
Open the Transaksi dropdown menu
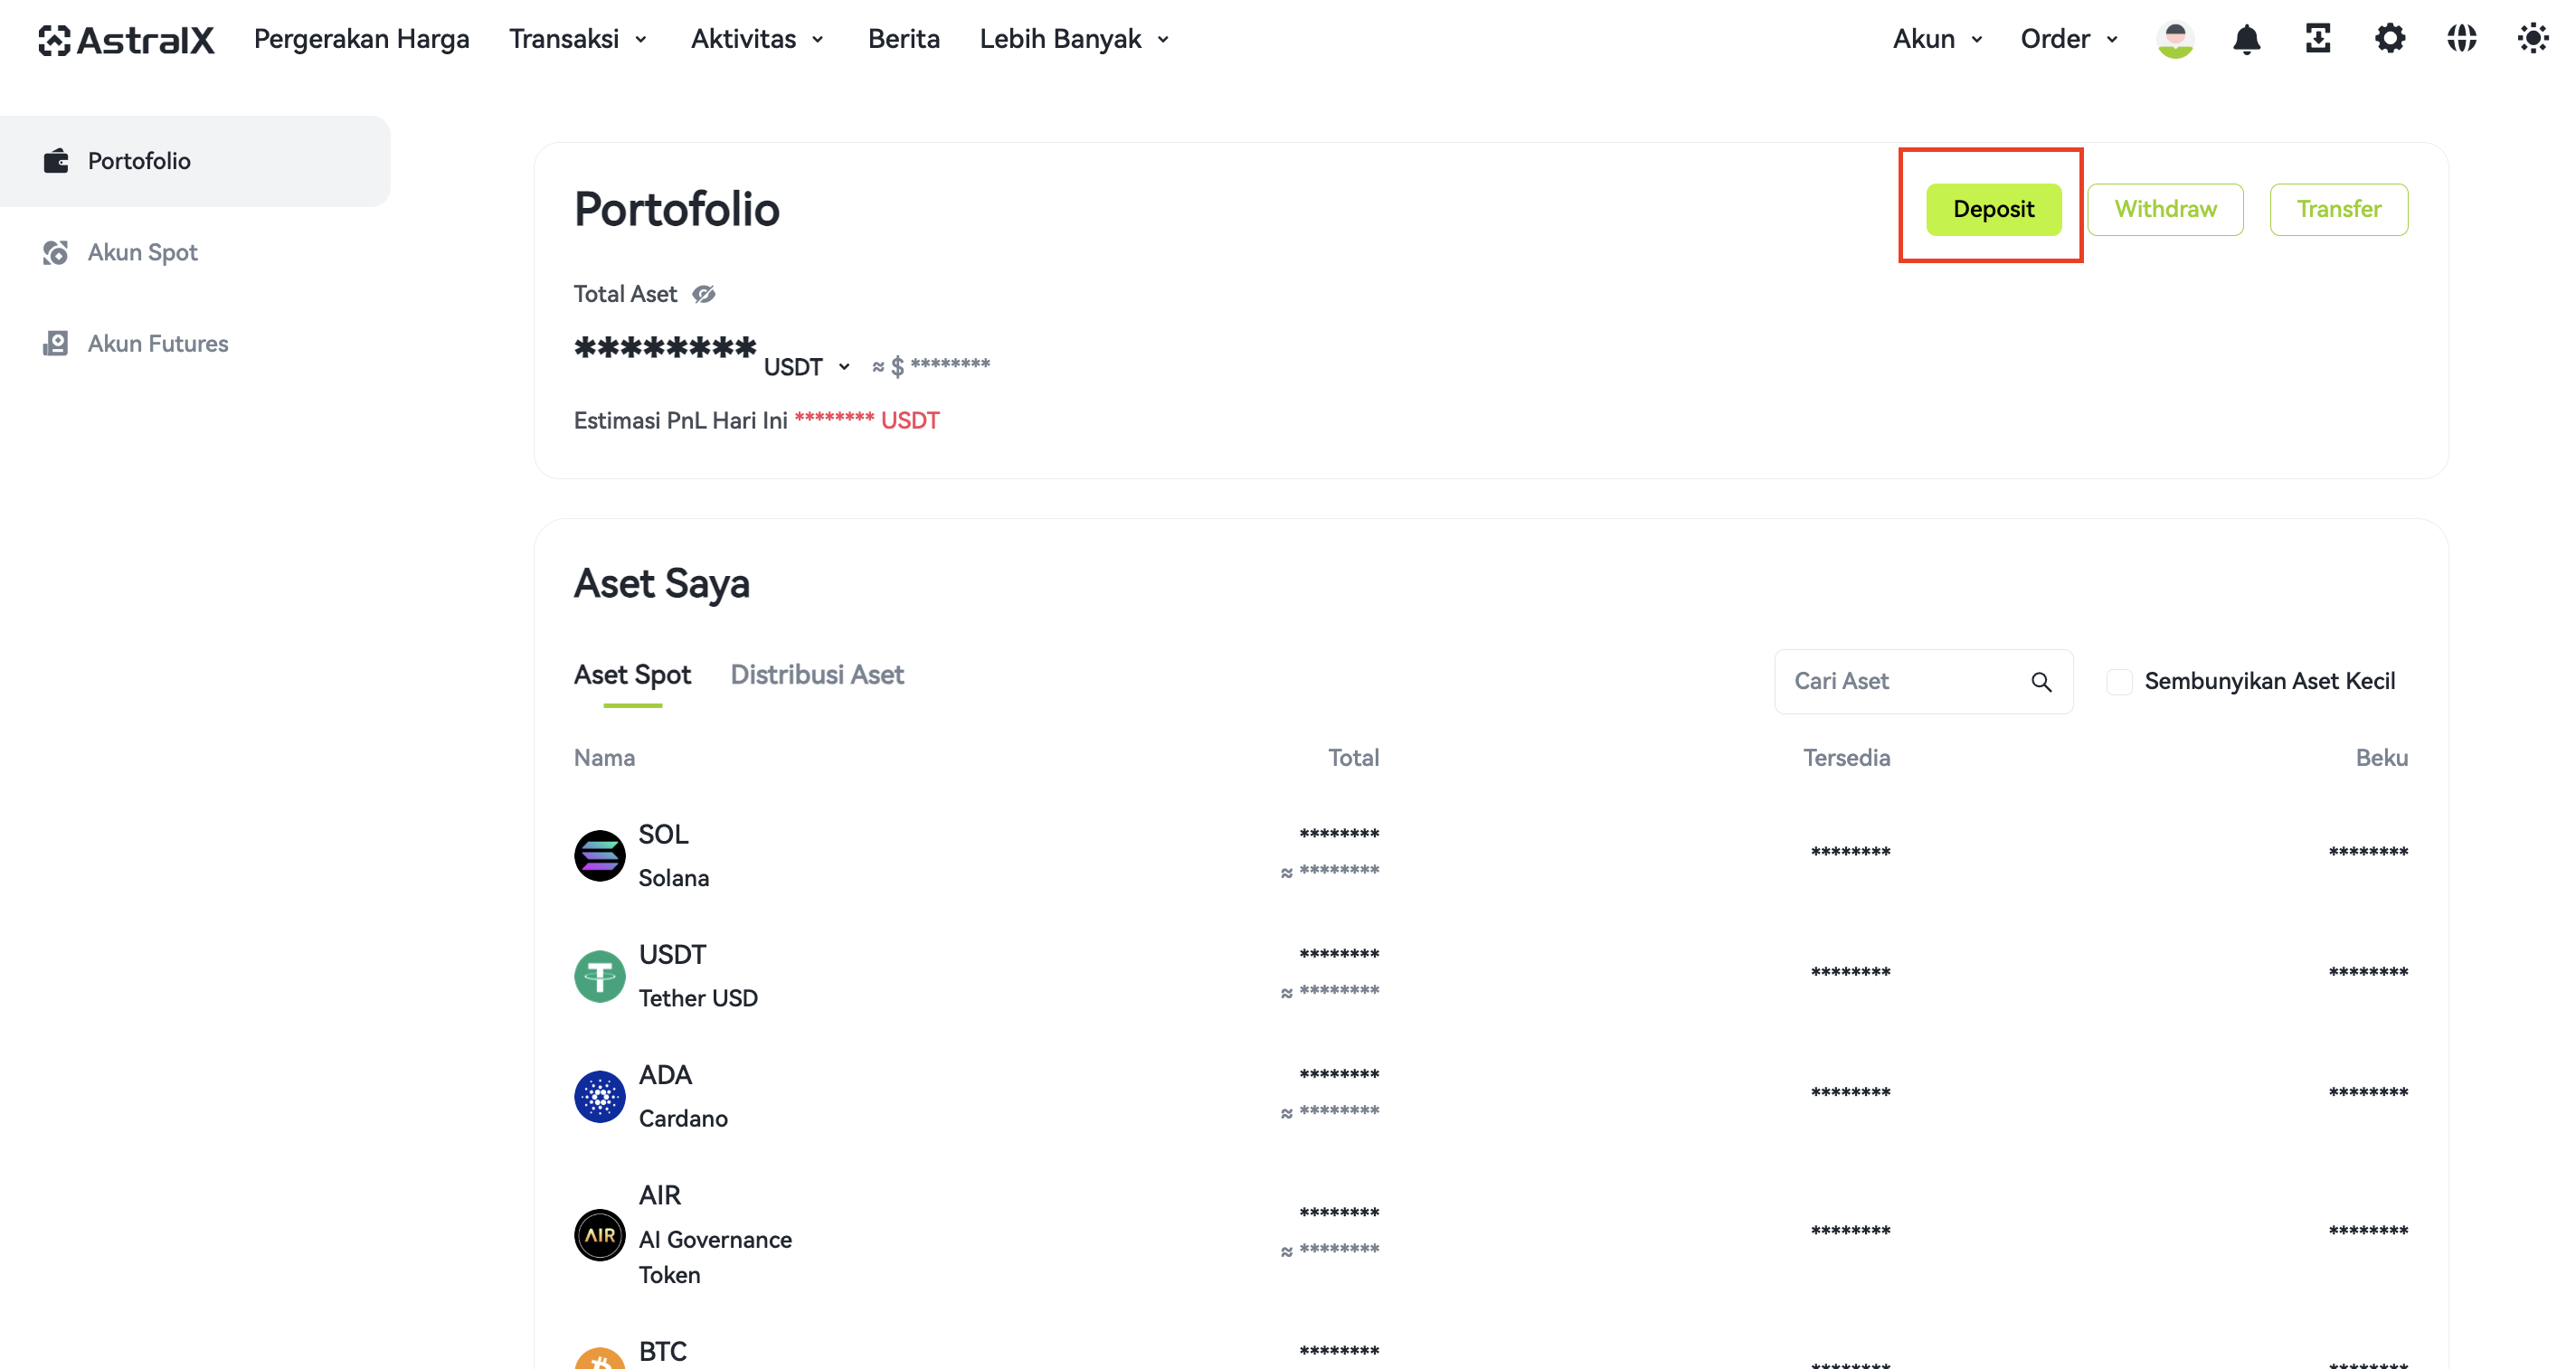click(579, 39)
